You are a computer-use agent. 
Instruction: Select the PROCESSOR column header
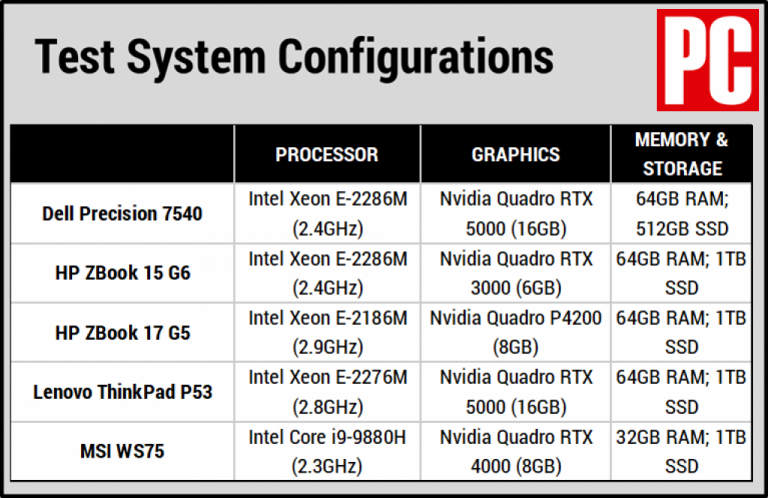[x=327, y=155]
